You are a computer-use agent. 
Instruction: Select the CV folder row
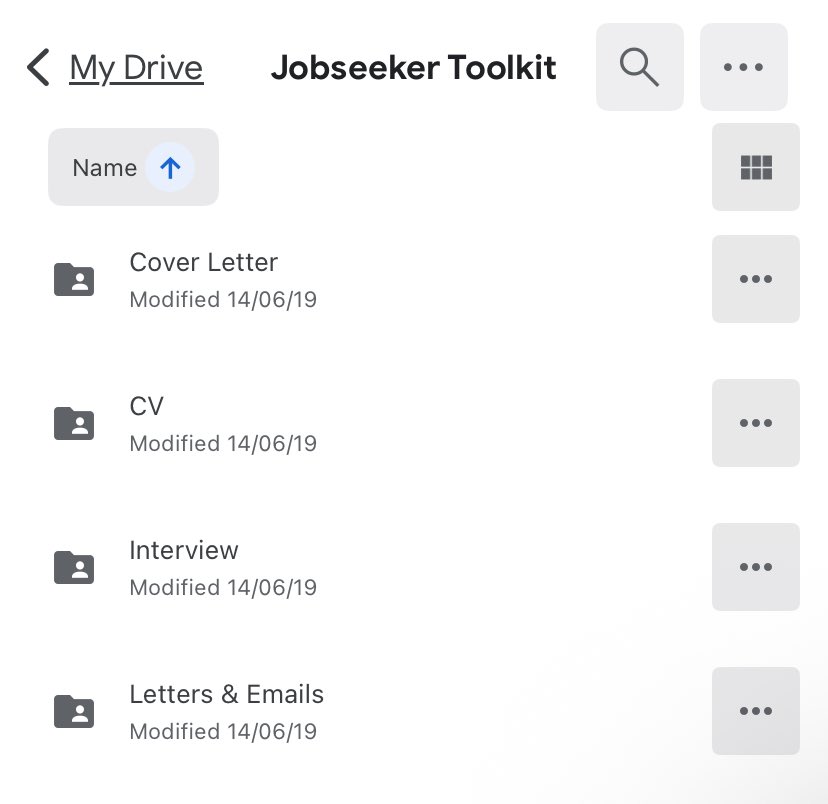tap(148, 406)
